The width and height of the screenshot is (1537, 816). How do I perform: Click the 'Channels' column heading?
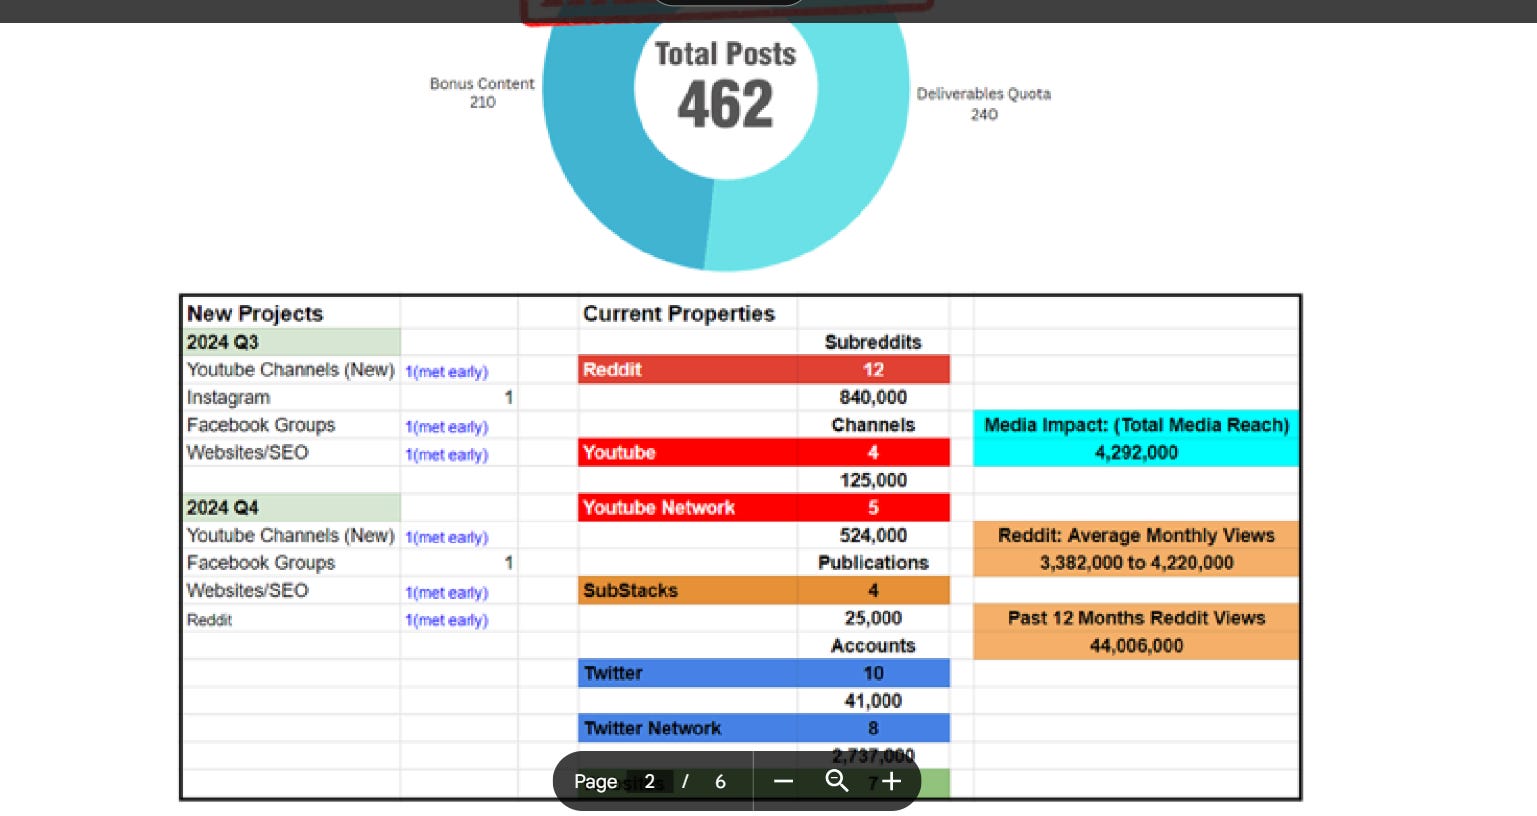point(873,425)
